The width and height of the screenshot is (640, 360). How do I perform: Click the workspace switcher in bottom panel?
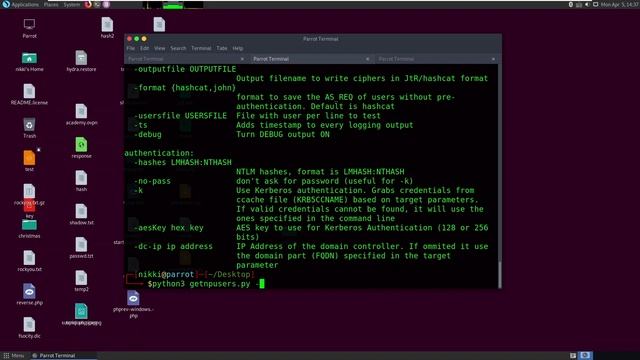(585, 356)
